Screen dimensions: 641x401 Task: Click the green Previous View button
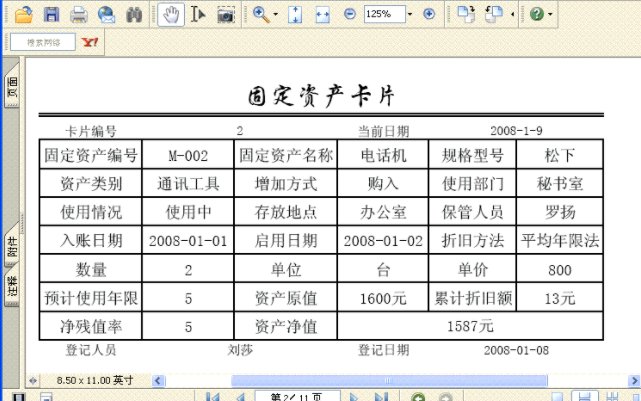coord(418,397)
